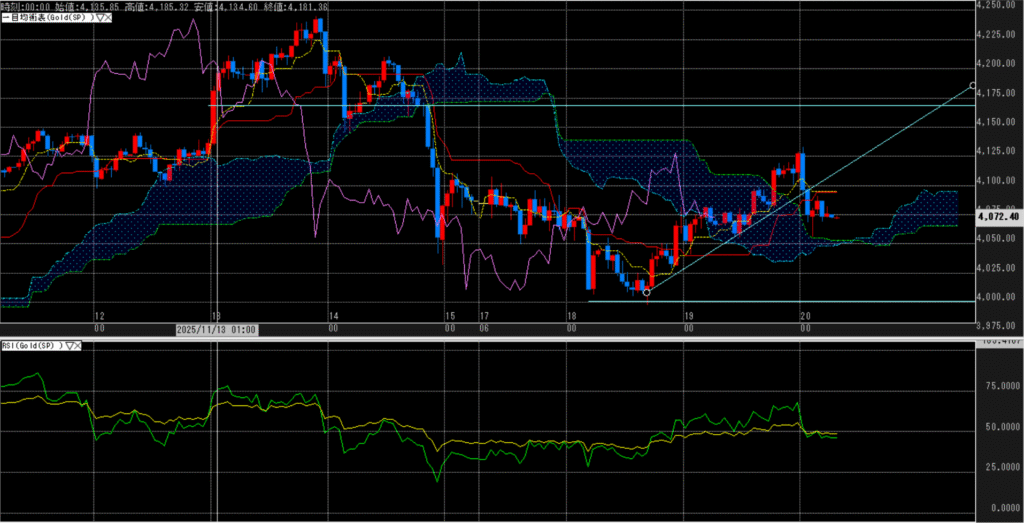Select the trendline's upper-right endpoint handle
This screenshot has width=1024, height=523.
[x=973, y=85]
